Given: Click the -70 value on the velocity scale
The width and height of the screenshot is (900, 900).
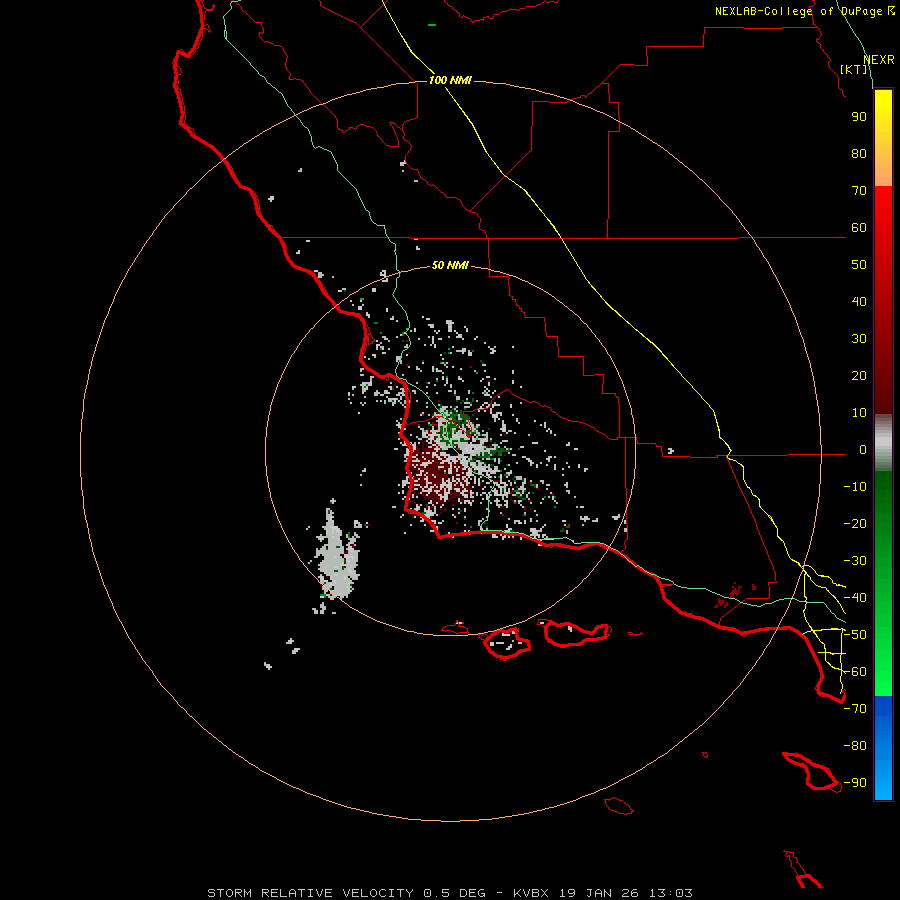Looking at the screenshot, I should click(855, 709).
